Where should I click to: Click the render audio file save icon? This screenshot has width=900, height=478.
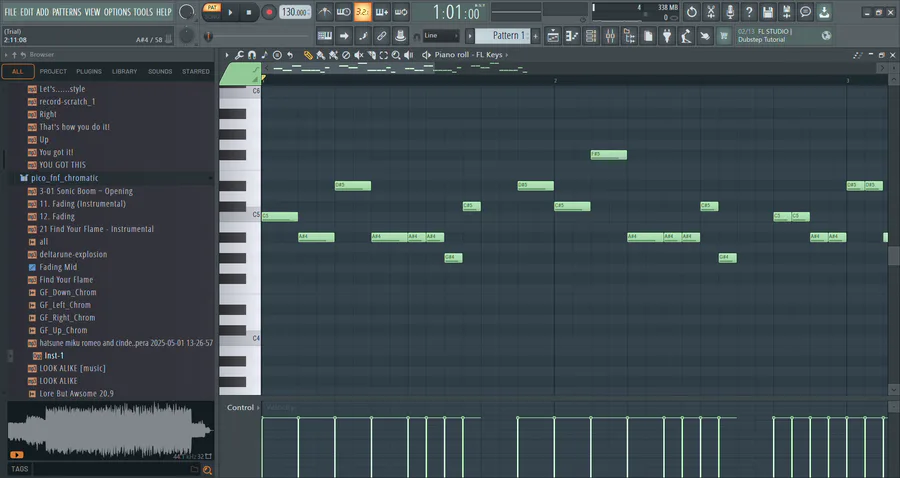(786, 11)
